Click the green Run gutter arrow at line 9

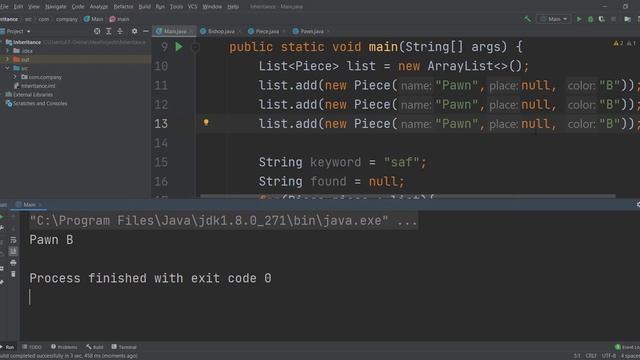pos(179,47)
